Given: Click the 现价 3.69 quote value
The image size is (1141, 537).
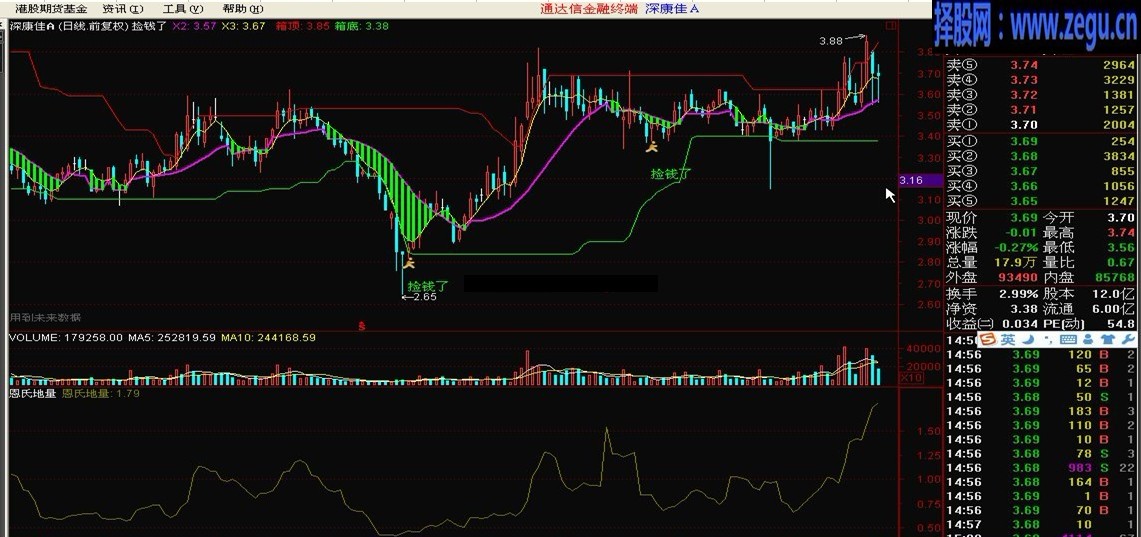Looking at the screenshot, I should tap(1024, 218).
